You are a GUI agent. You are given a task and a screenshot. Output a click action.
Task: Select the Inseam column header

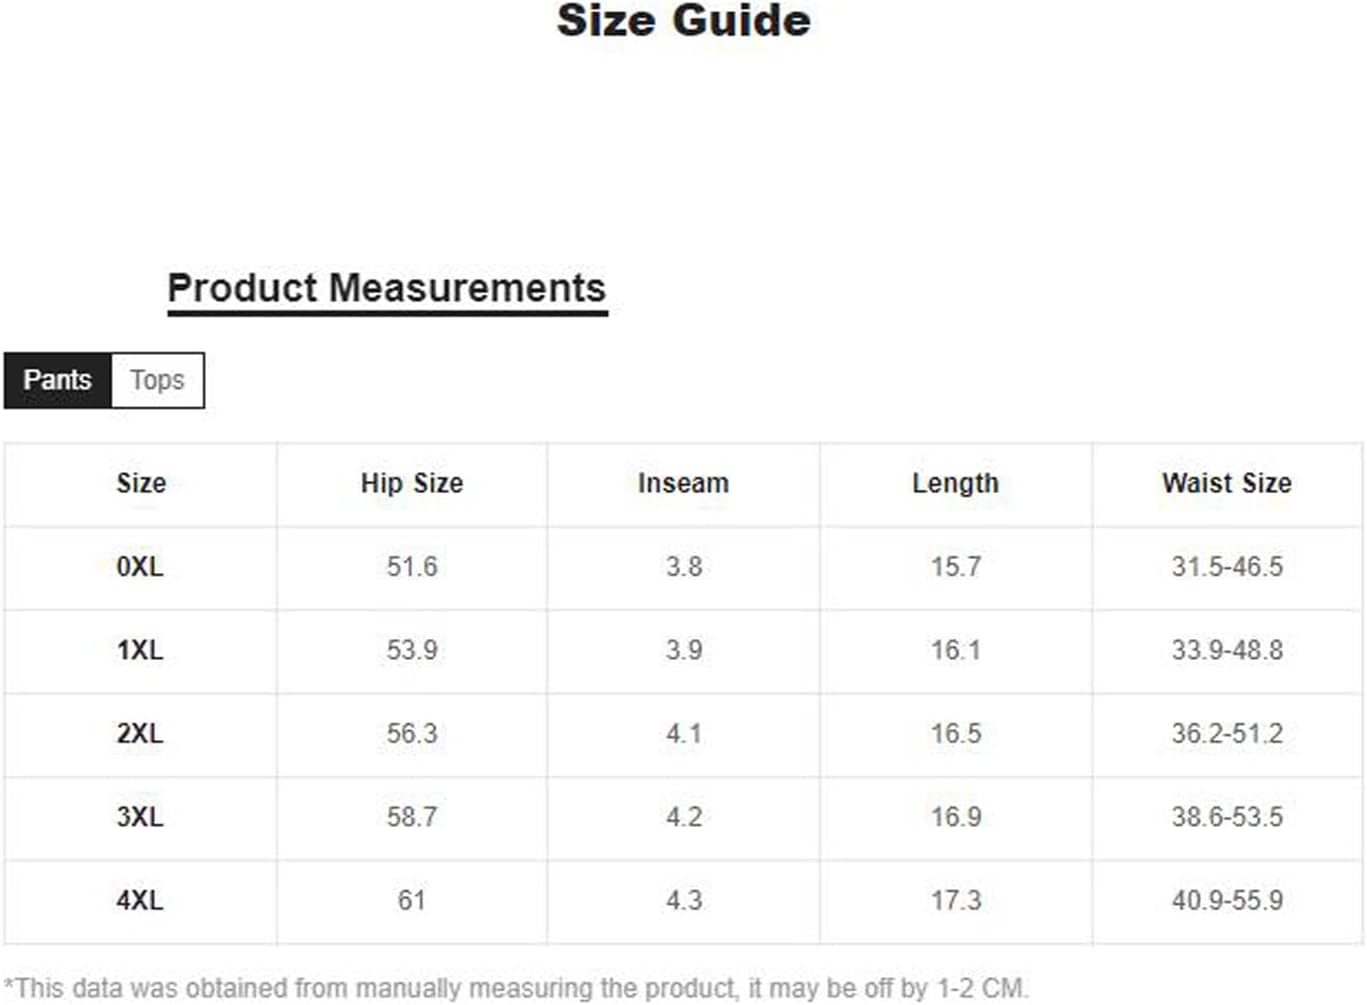tap(684, 483)
